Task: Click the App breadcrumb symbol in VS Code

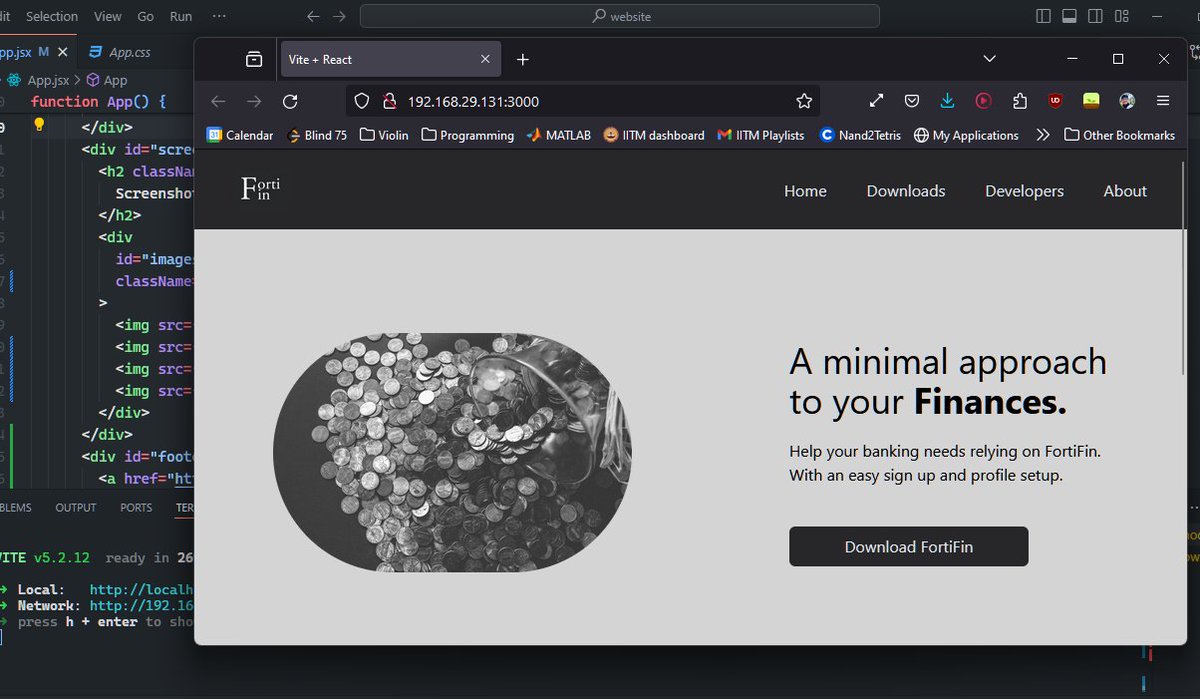Action: click(x=108, y=80)
